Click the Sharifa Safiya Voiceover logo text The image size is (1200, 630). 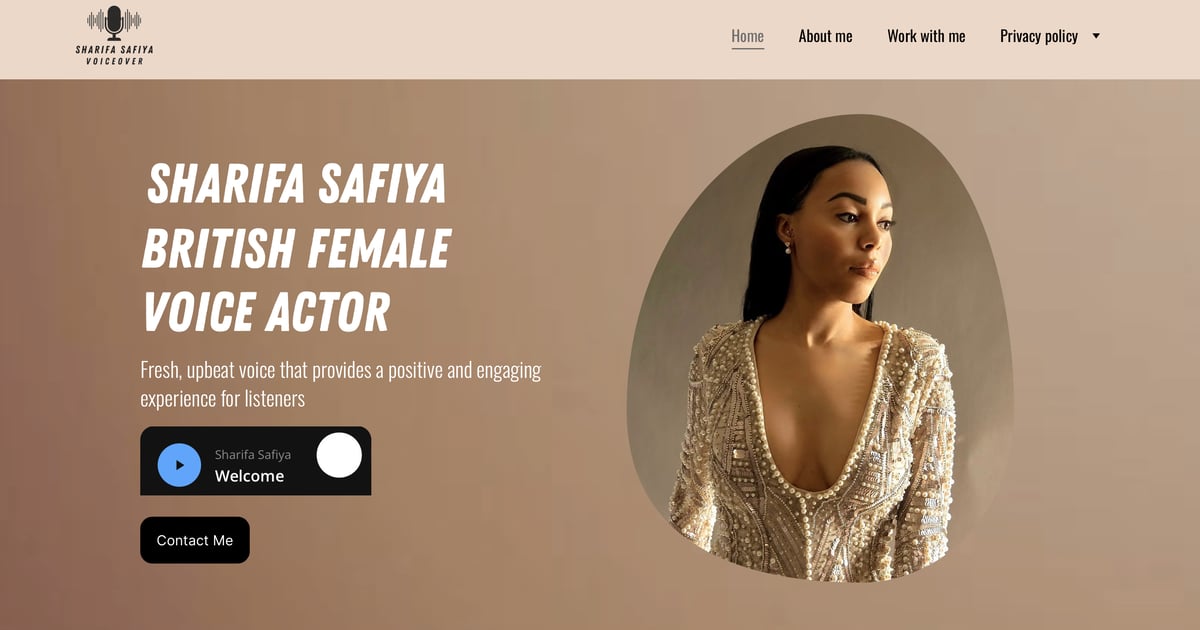114,55
